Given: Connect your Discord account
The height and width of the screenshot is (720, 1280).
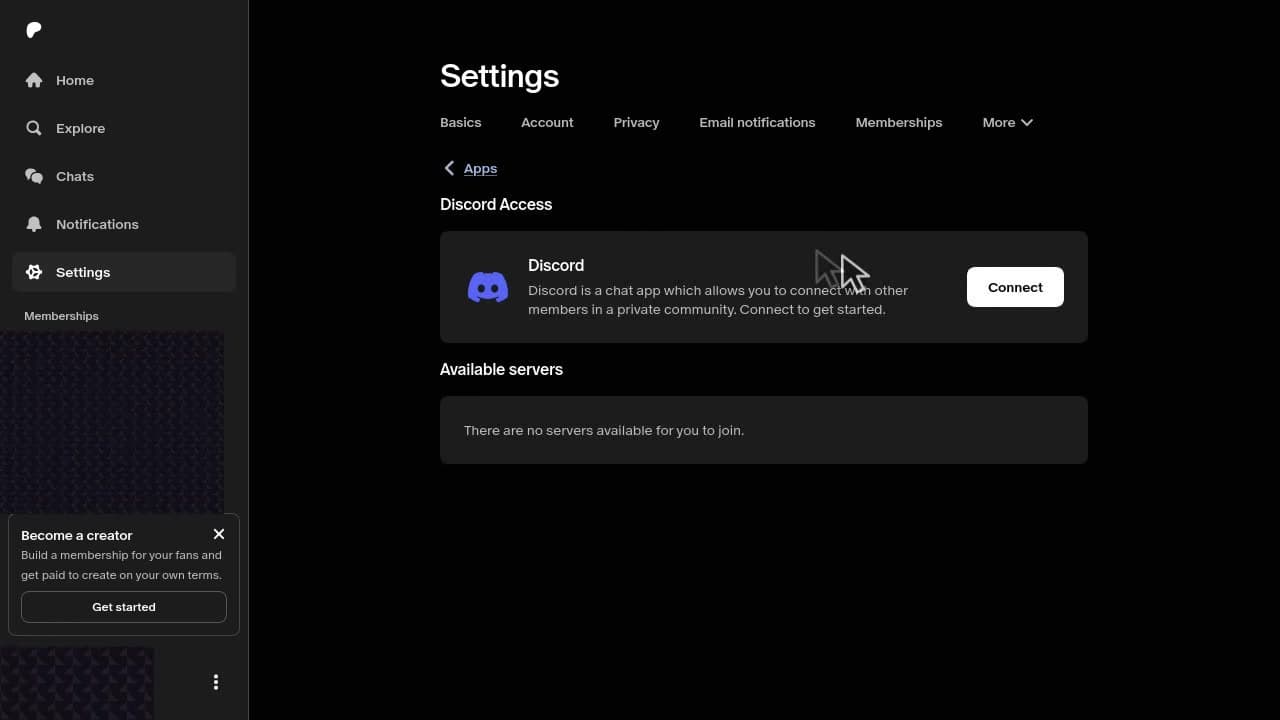Looking at the screenshot, I should [x=1015, y=287].
